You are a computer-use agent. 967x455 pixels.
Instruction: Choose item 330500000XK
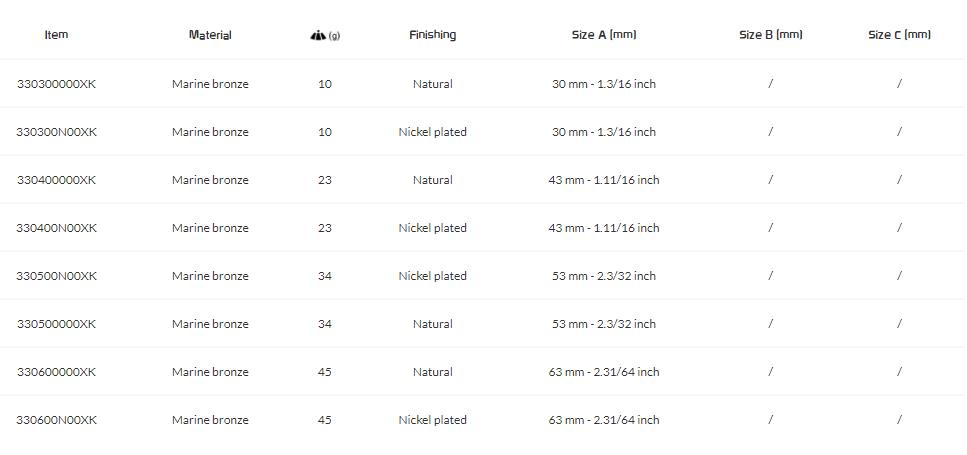[56, 324]
